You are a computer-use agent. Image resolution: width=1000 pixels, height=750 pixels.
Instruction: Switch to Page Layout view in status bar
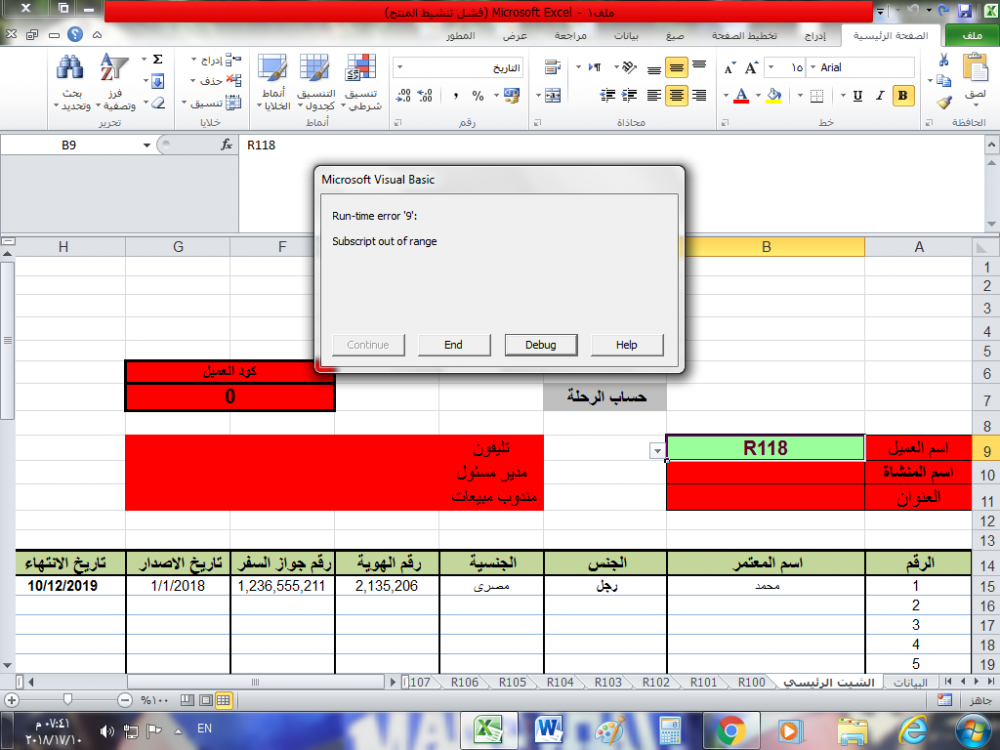(x=205, y=700)
